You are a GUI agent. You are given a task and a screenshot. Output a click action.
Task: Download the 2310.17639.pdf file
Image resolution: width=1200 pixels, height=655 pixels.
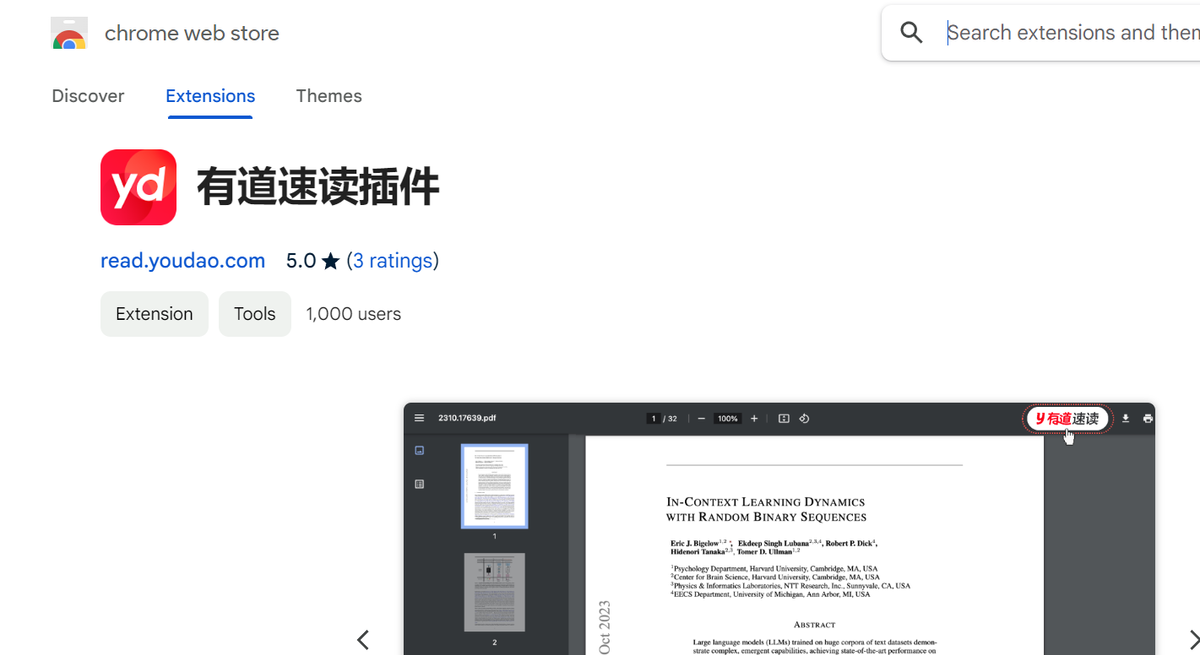pos(1125,418)
